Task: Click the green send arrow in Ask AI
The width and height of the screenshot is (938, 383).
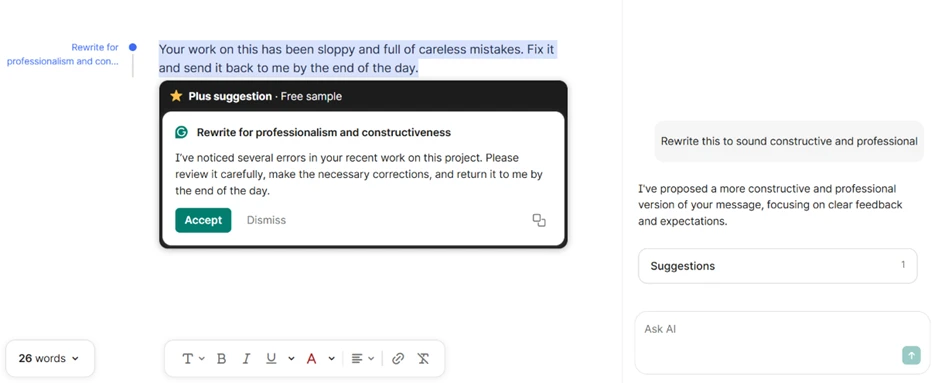Action: pyautogui.click(x=911, y=355)
